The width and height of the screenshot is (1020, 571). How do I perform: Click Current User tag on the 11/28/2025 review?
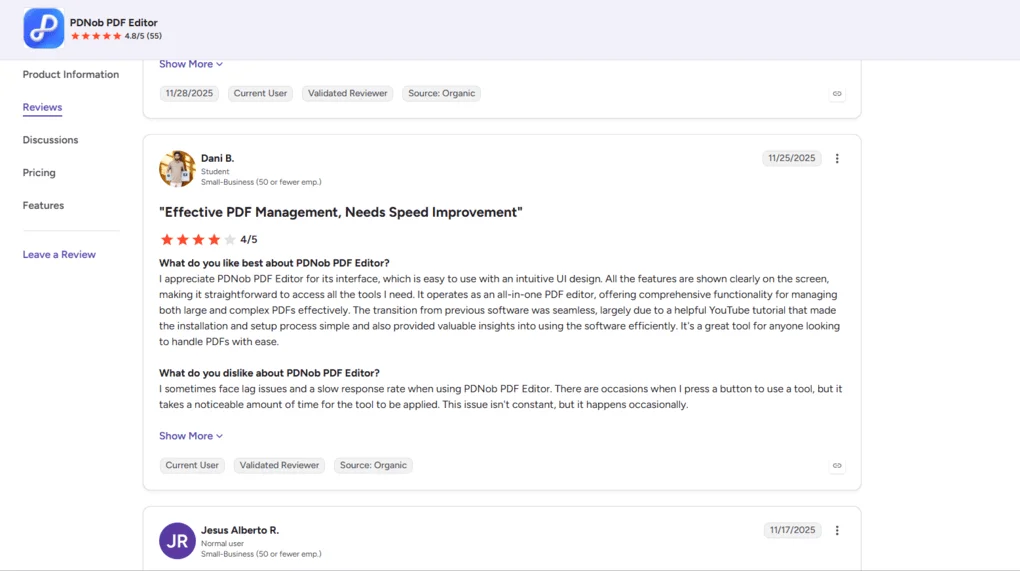coord(260,93)
